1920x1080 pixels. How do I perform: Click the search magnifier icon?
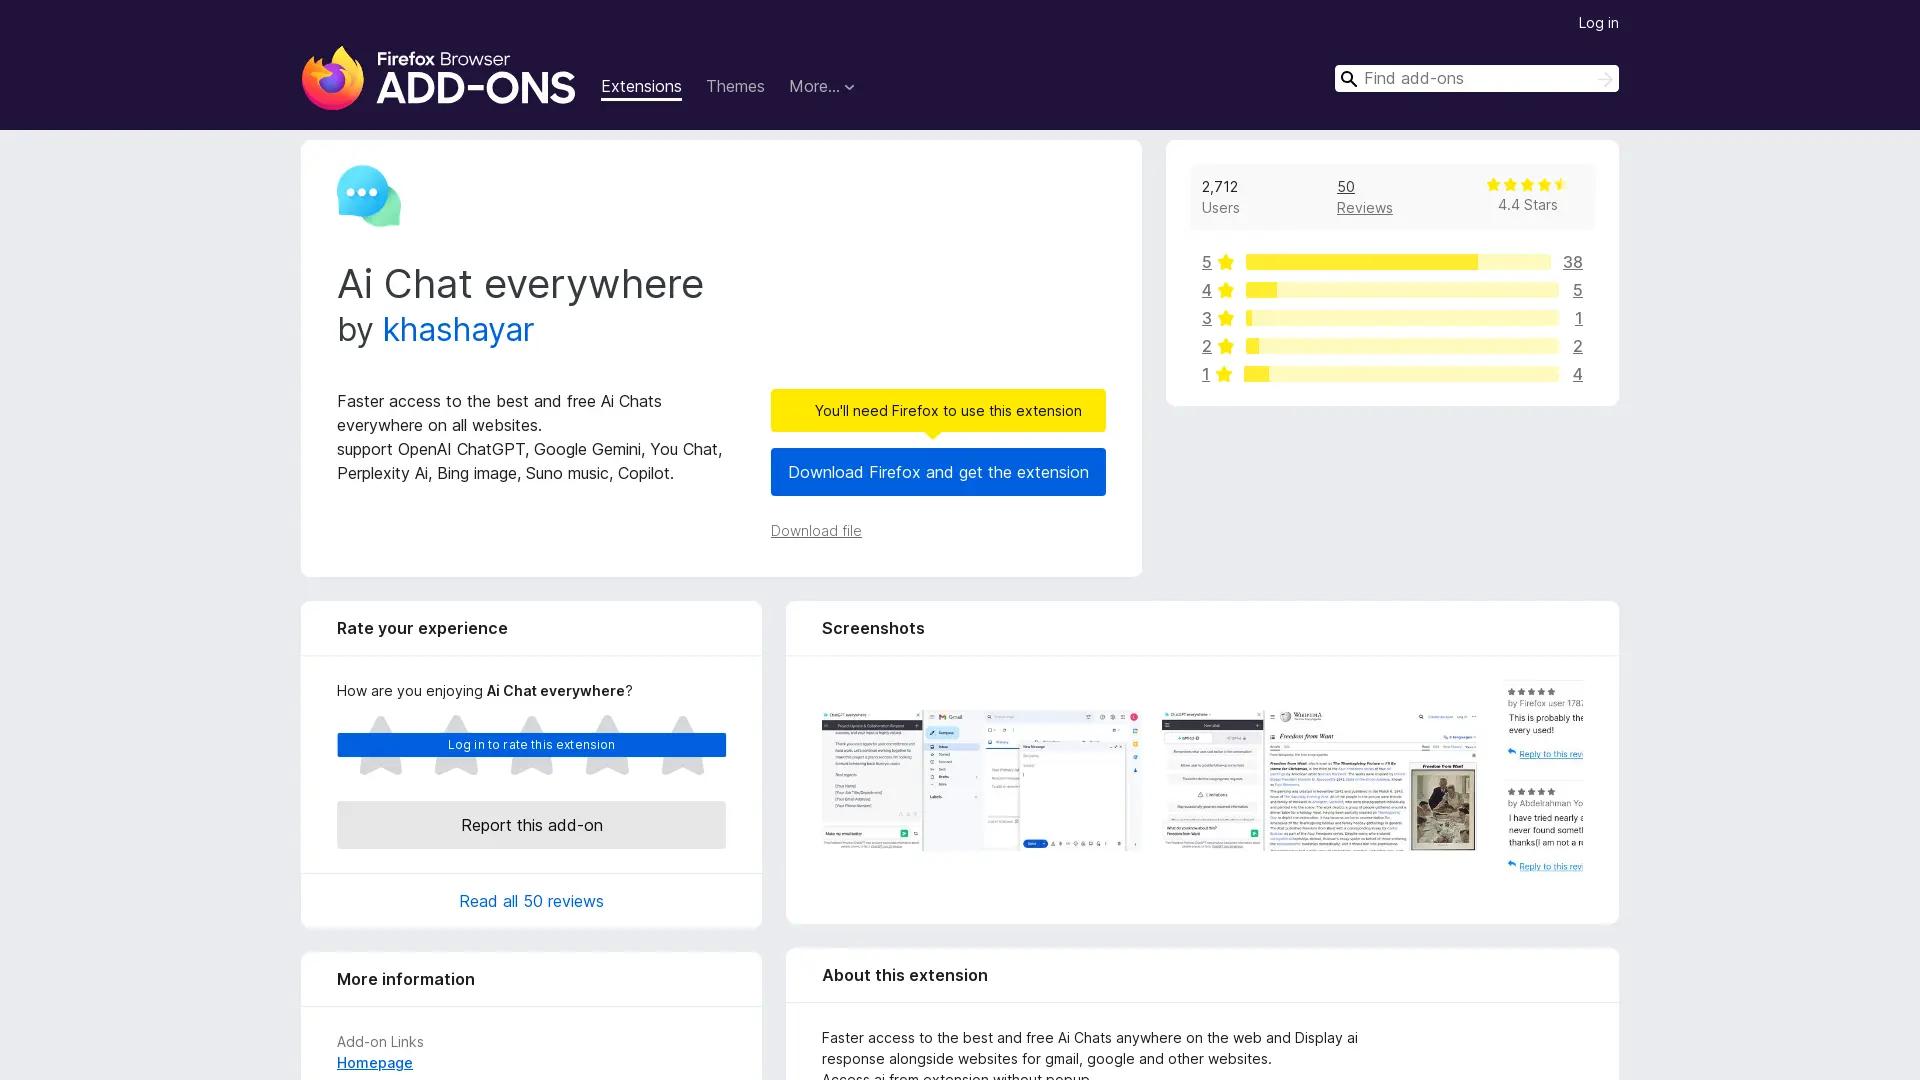(x=1349, y=78)
